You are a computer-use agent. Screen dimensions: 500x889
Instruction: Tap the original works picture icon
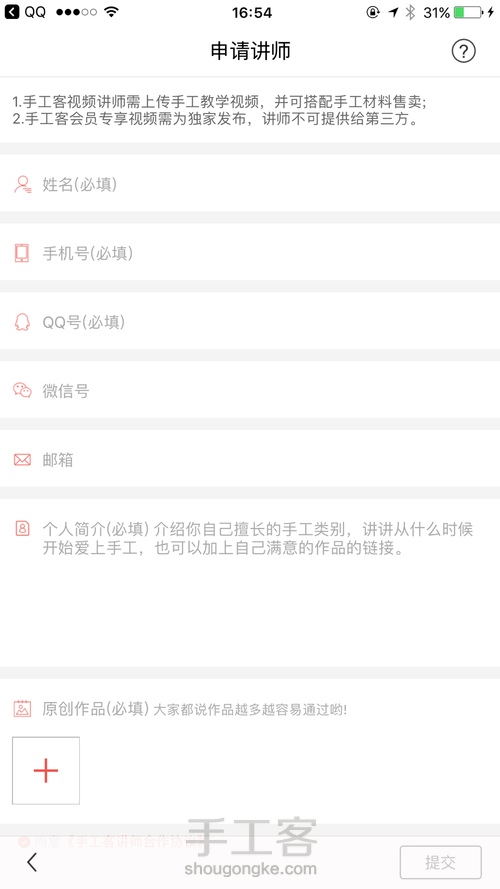22,709
